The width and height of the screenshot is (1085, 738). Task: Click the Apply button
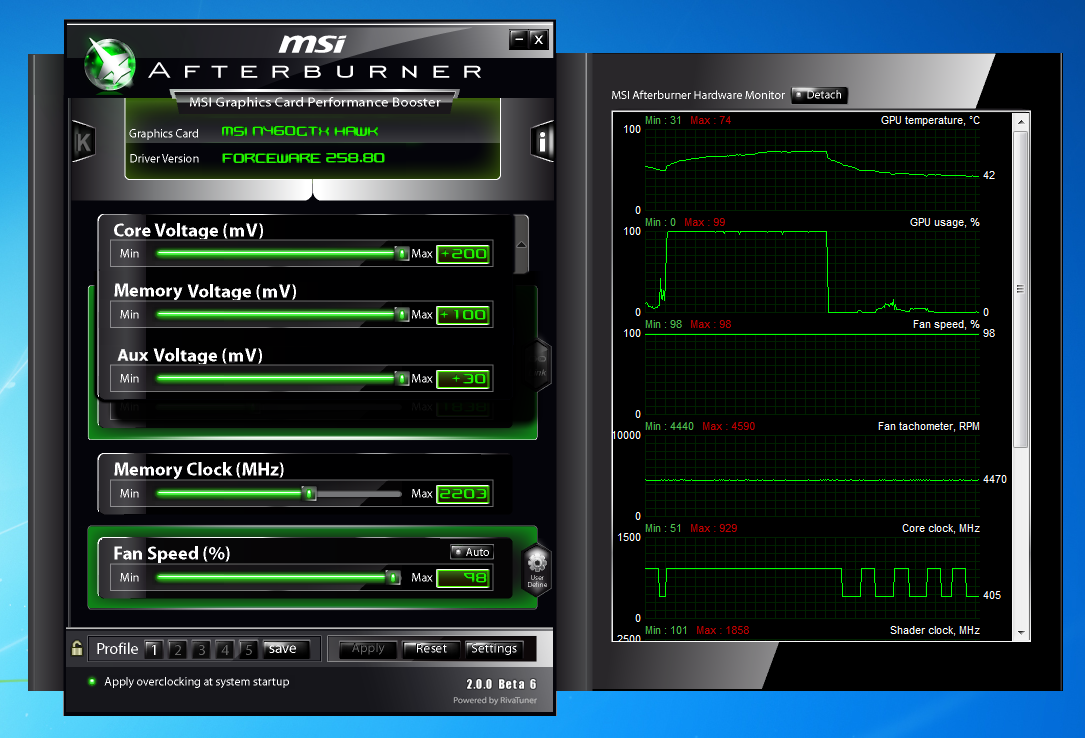click(367, 649)
